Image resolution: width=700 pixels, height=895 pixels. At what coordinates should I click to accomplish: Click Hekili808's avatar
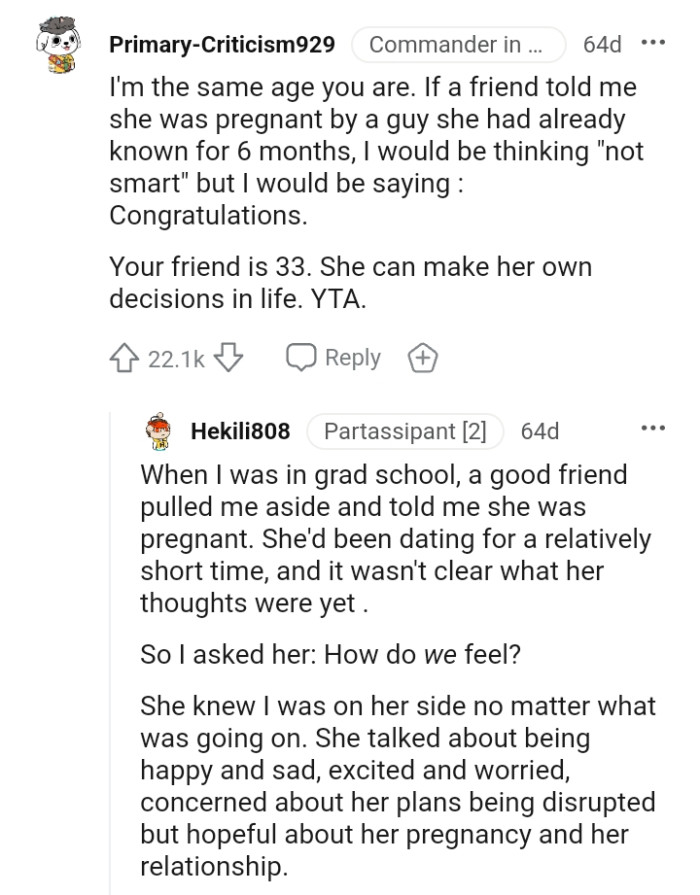click(x=158, y=431)
